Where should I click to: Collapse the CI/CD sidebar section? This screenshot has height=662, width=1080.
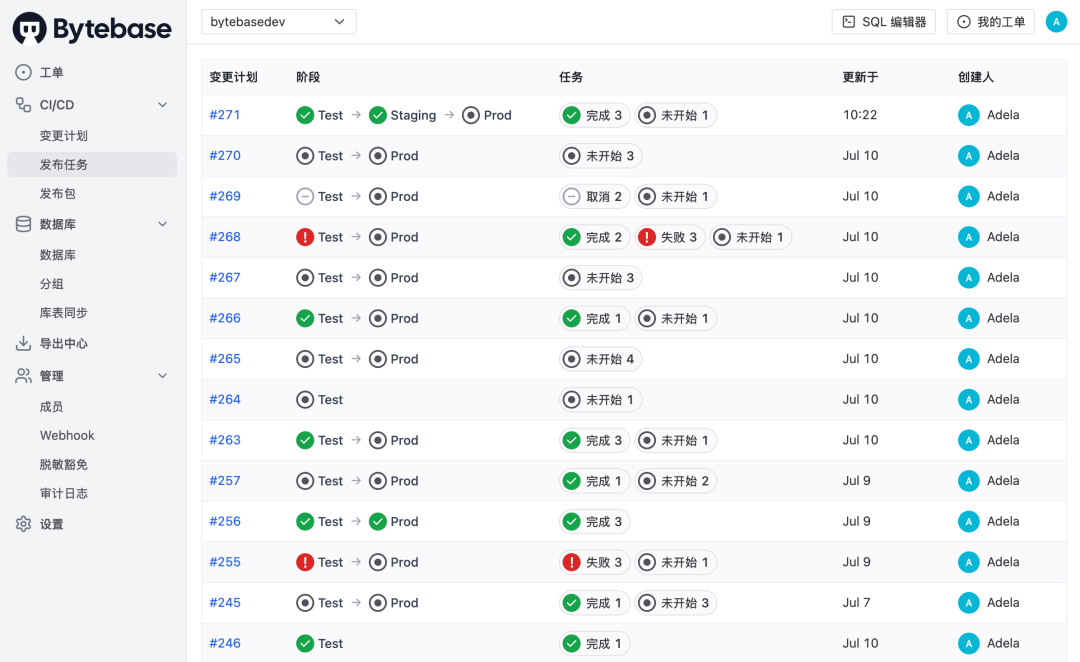[x=163, y=105]
